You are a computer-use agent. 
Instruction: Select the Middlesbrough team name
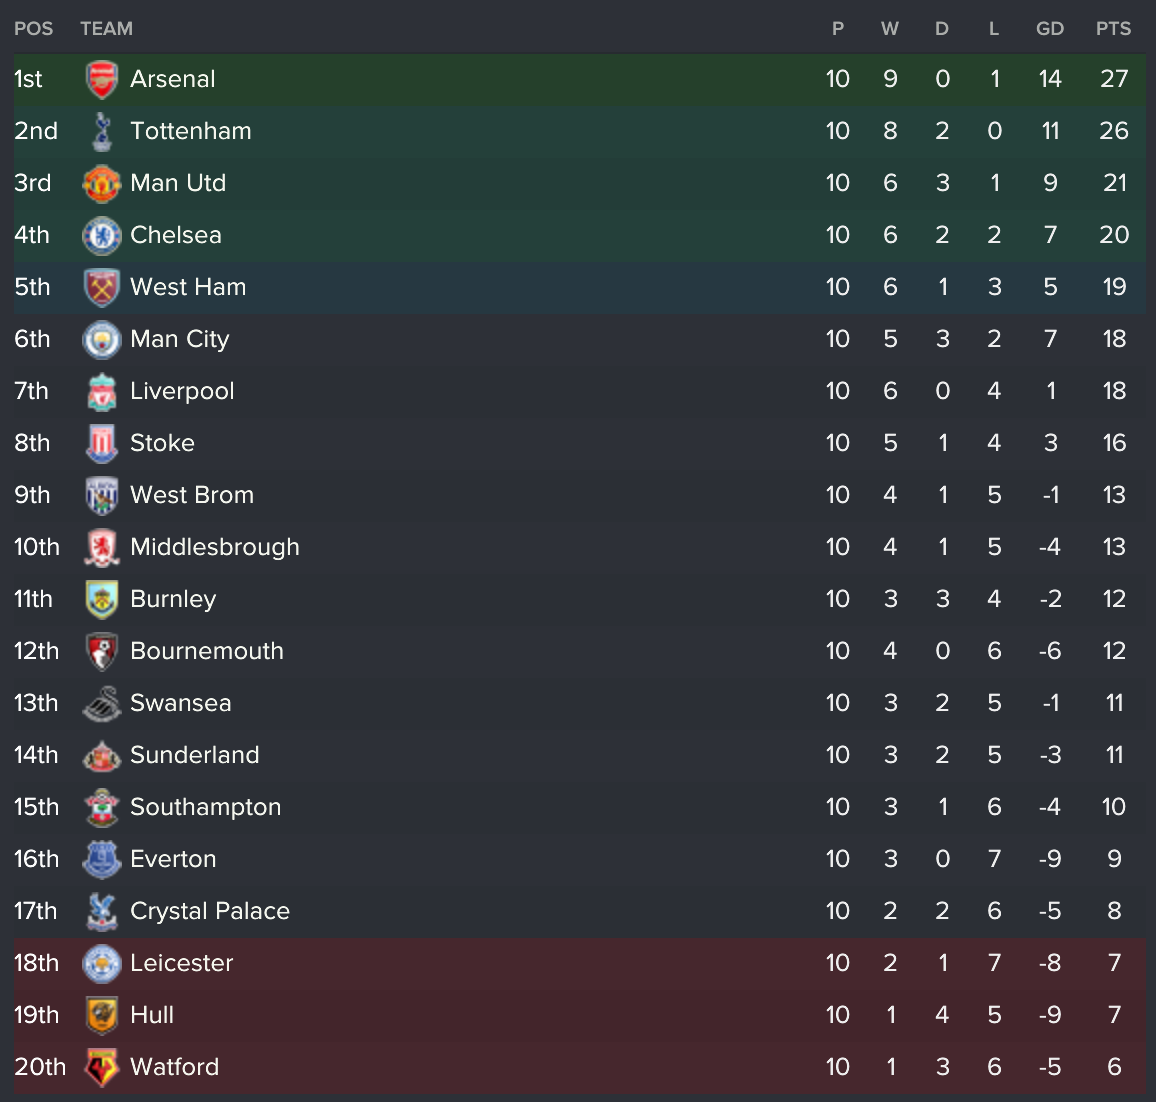click(x=215, y=547)
